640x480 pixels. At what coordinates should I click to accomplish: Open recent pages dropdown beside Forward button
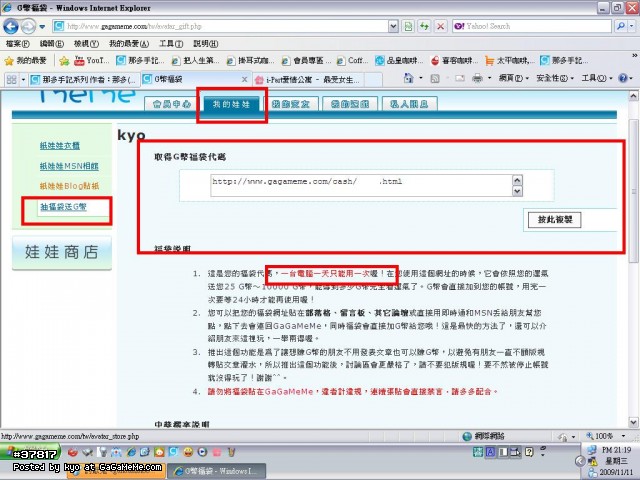42,27
